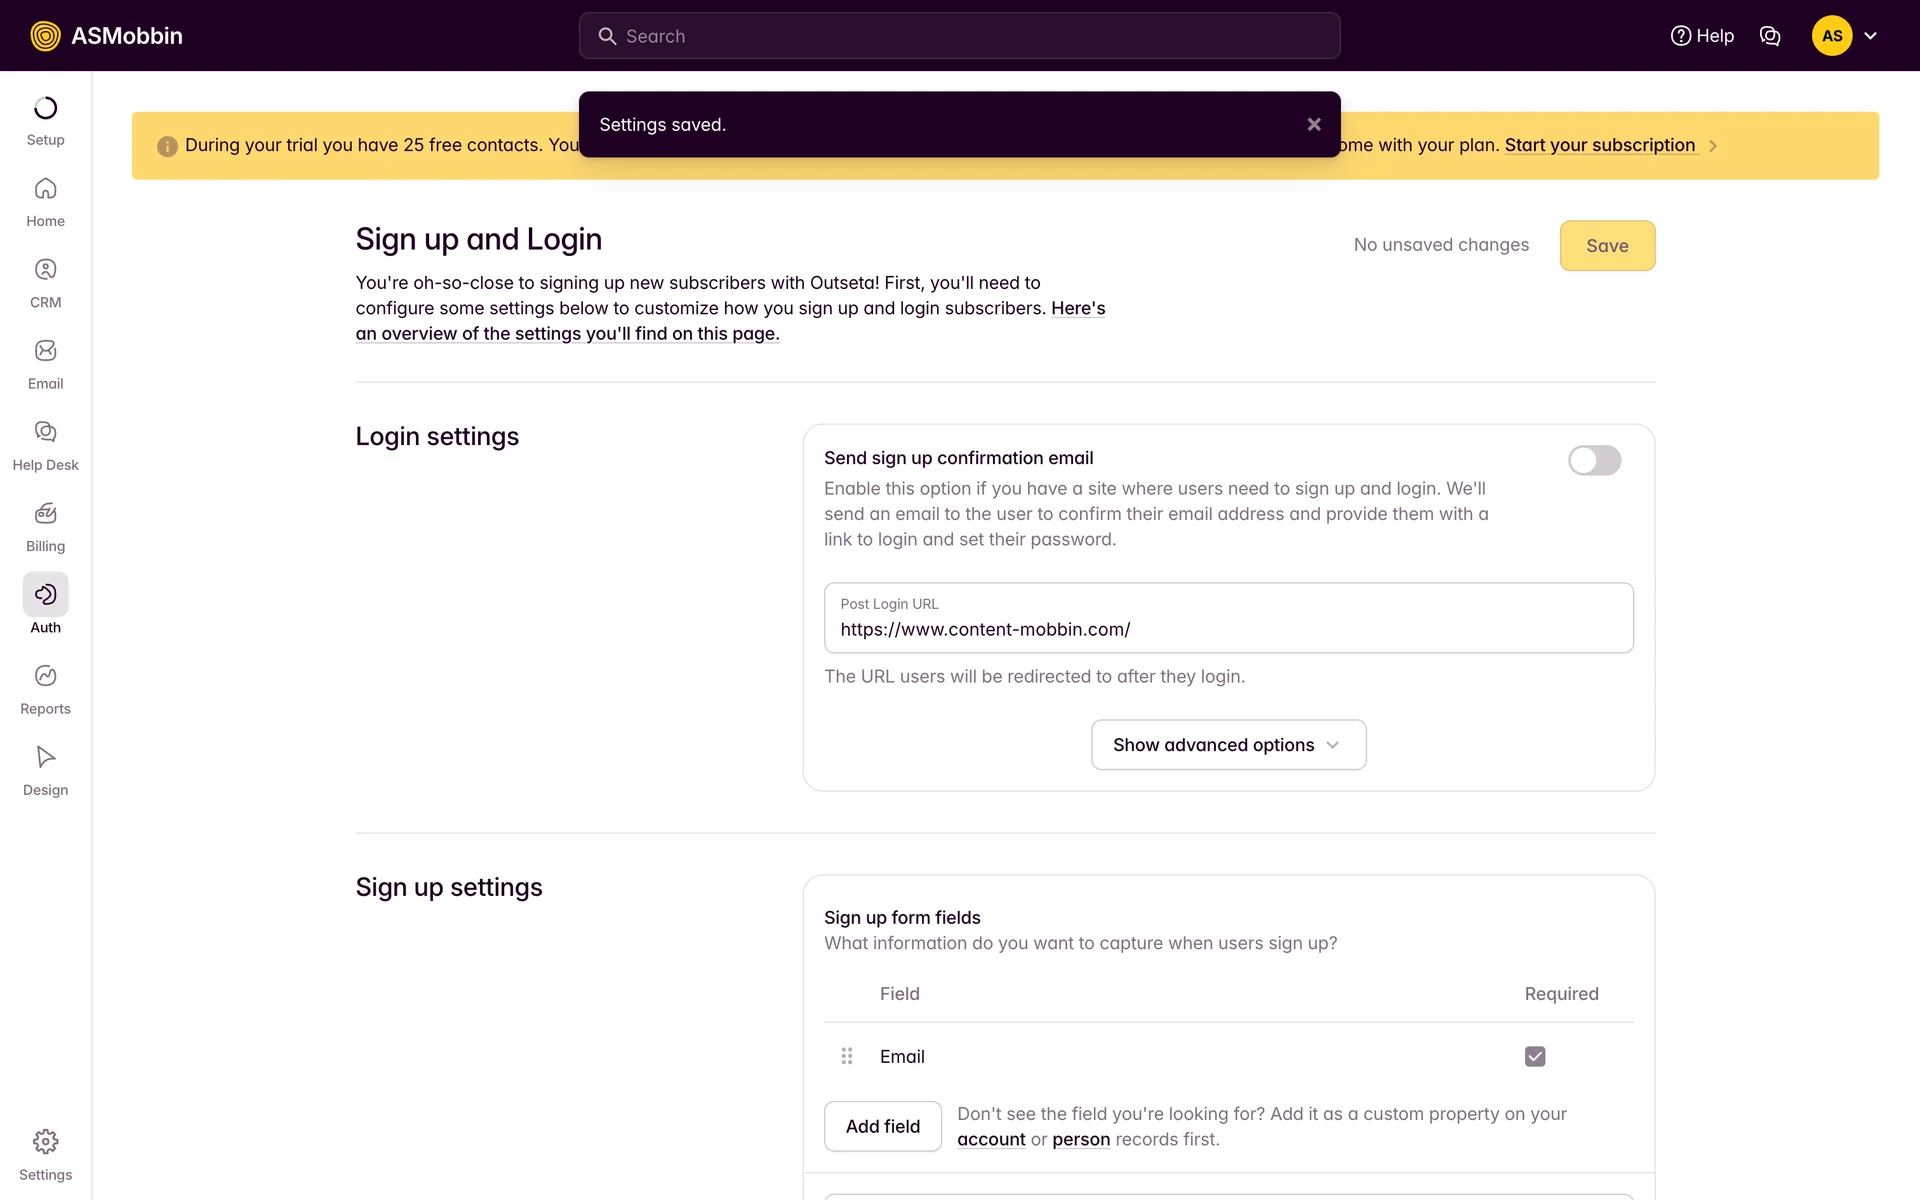
Task: Open the Setup progress icon in sidebar
Action: click(45, 108)
